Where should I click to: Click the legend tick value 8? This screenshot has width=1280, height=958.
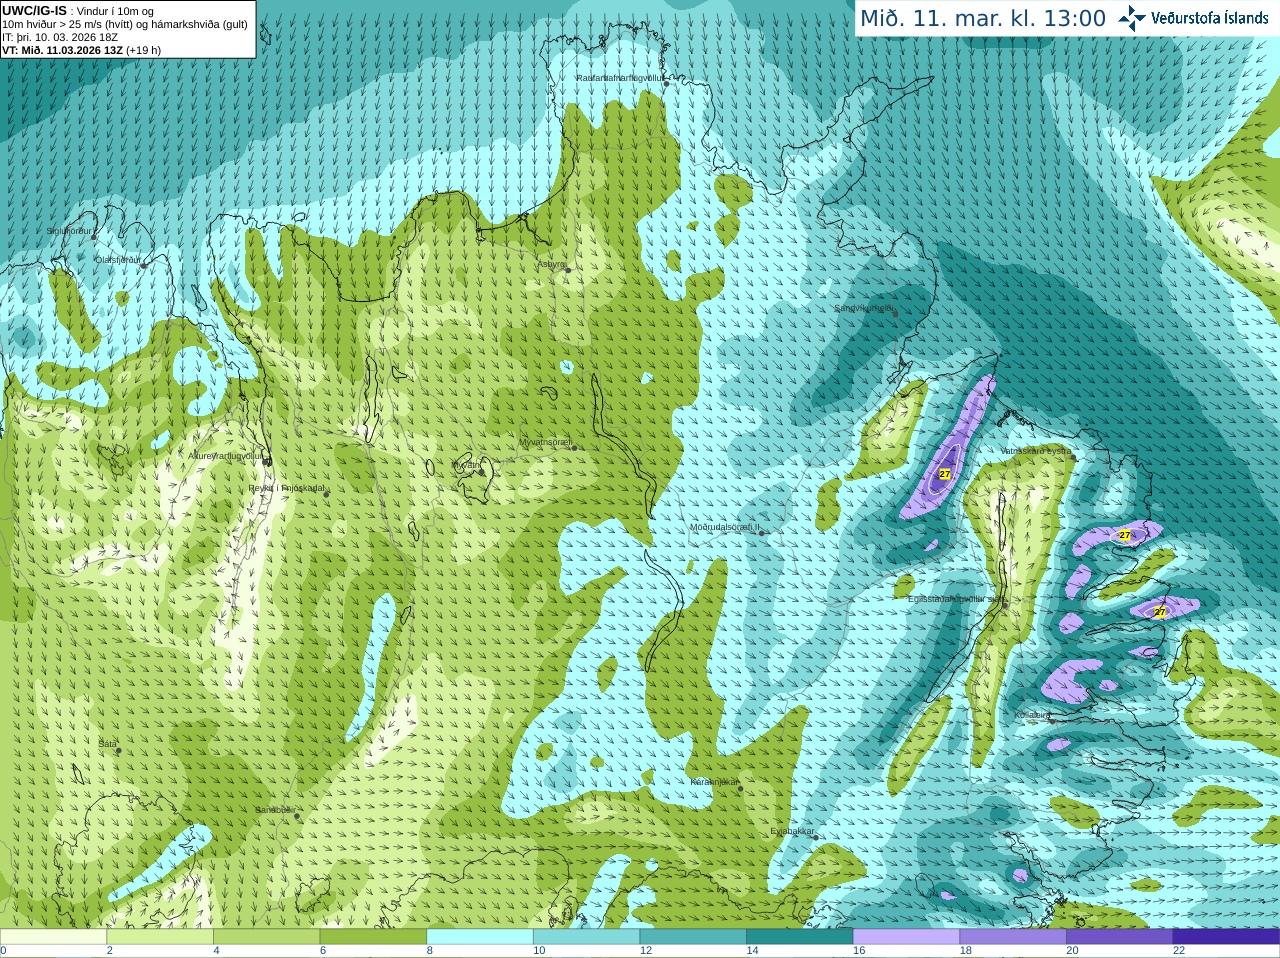click(x=430, y=951)
